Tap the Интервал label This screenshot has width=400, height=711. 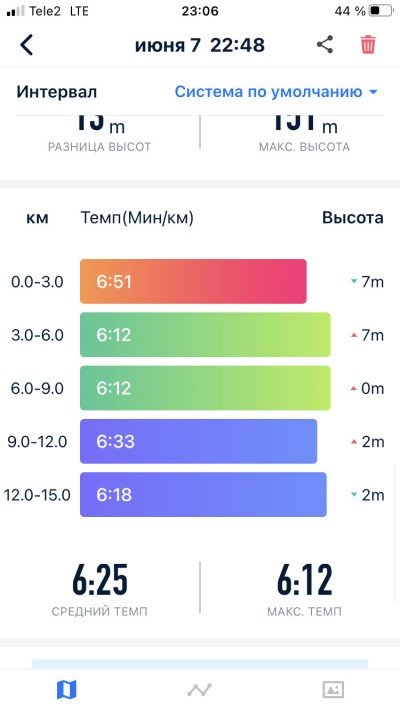tap(57, 92)
